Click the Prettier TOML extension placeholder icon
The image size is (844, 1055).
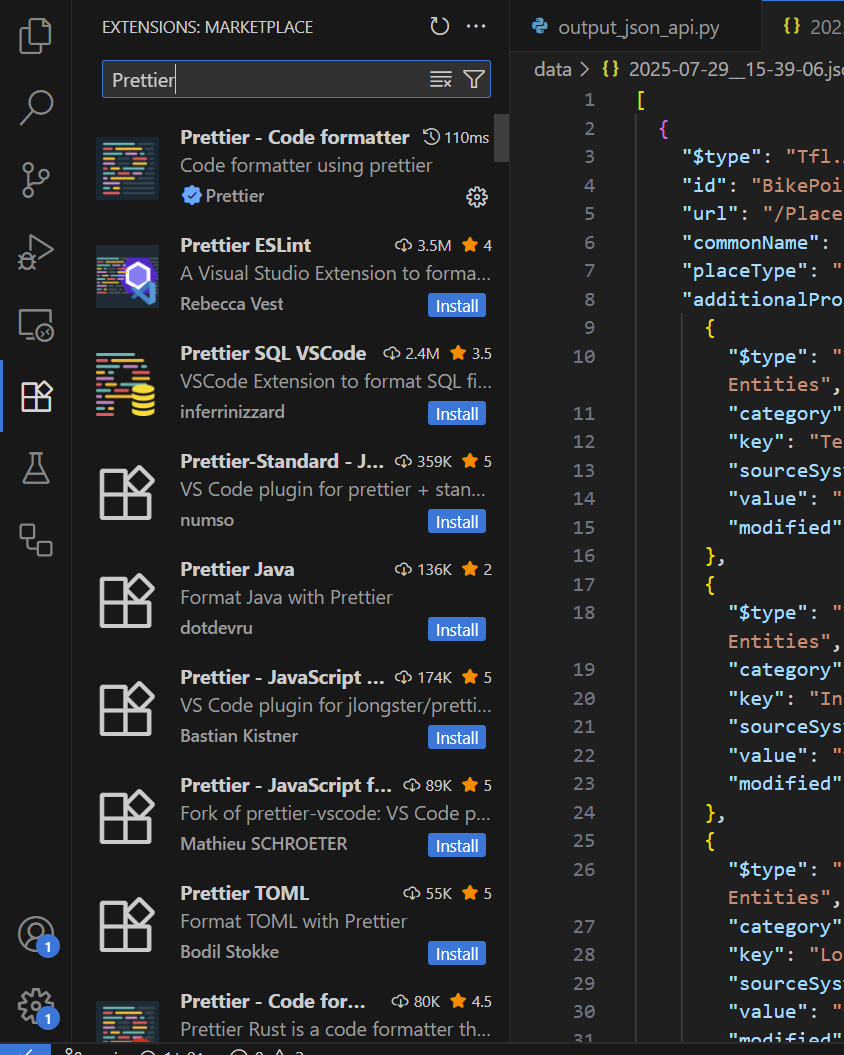point(127,924)
